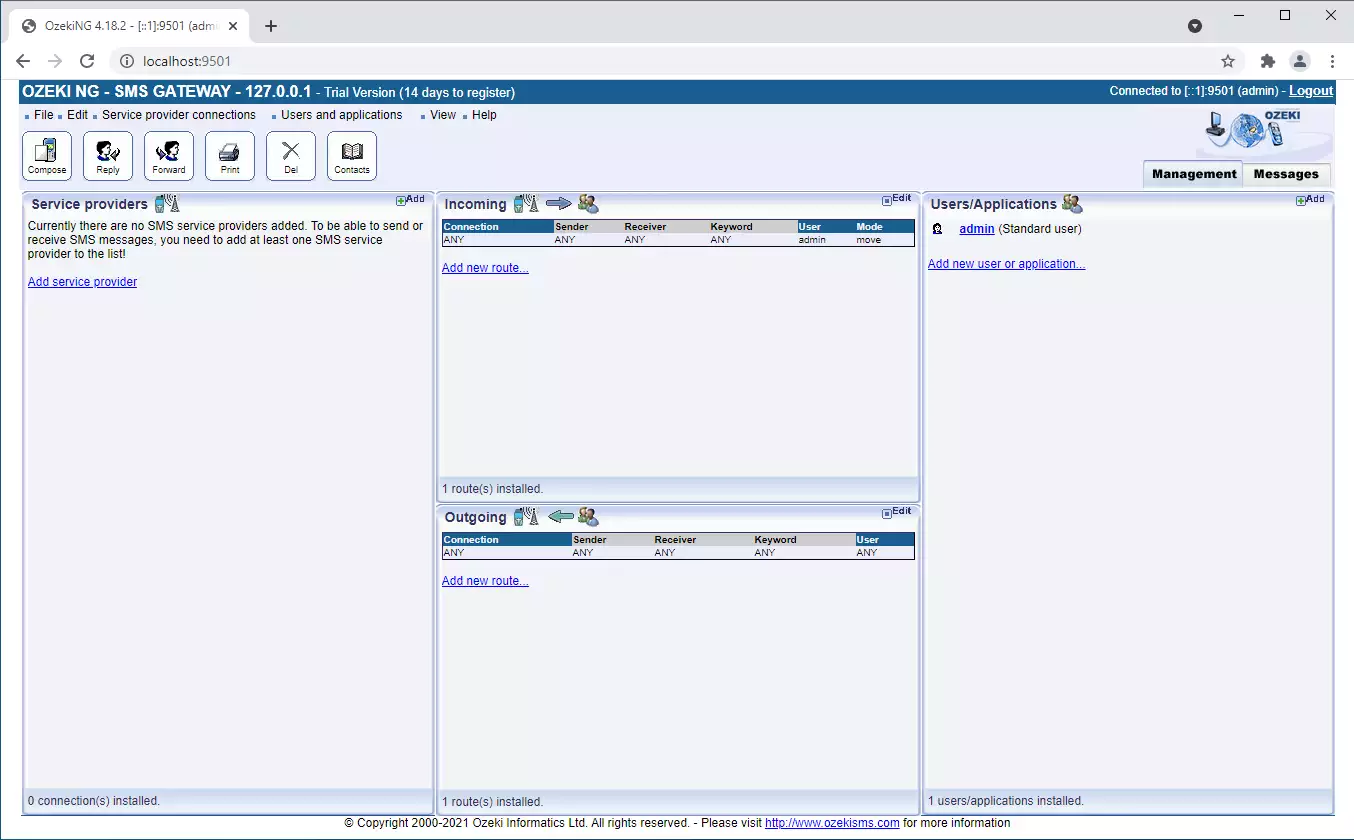The width and height of the screenshot is (1354, 840).
Task: Reload the page with browser refresh
Action: [87, 61]
